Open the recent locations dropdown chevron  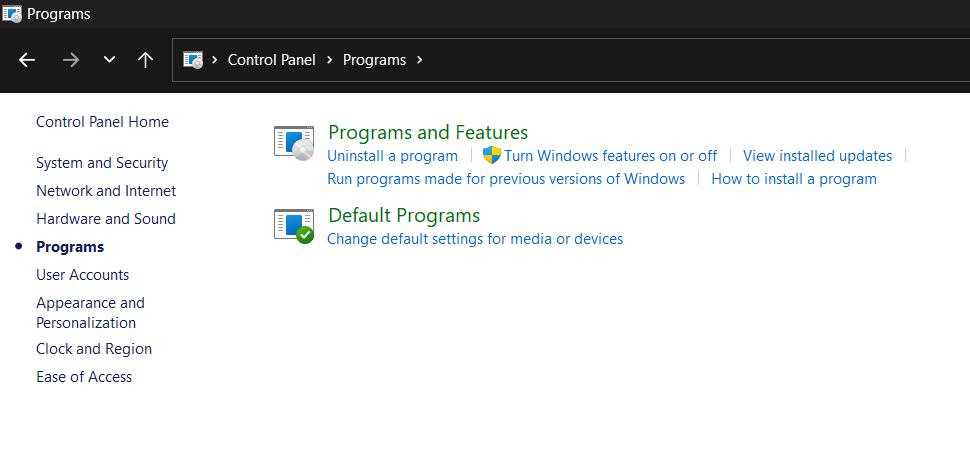(109, 60)
